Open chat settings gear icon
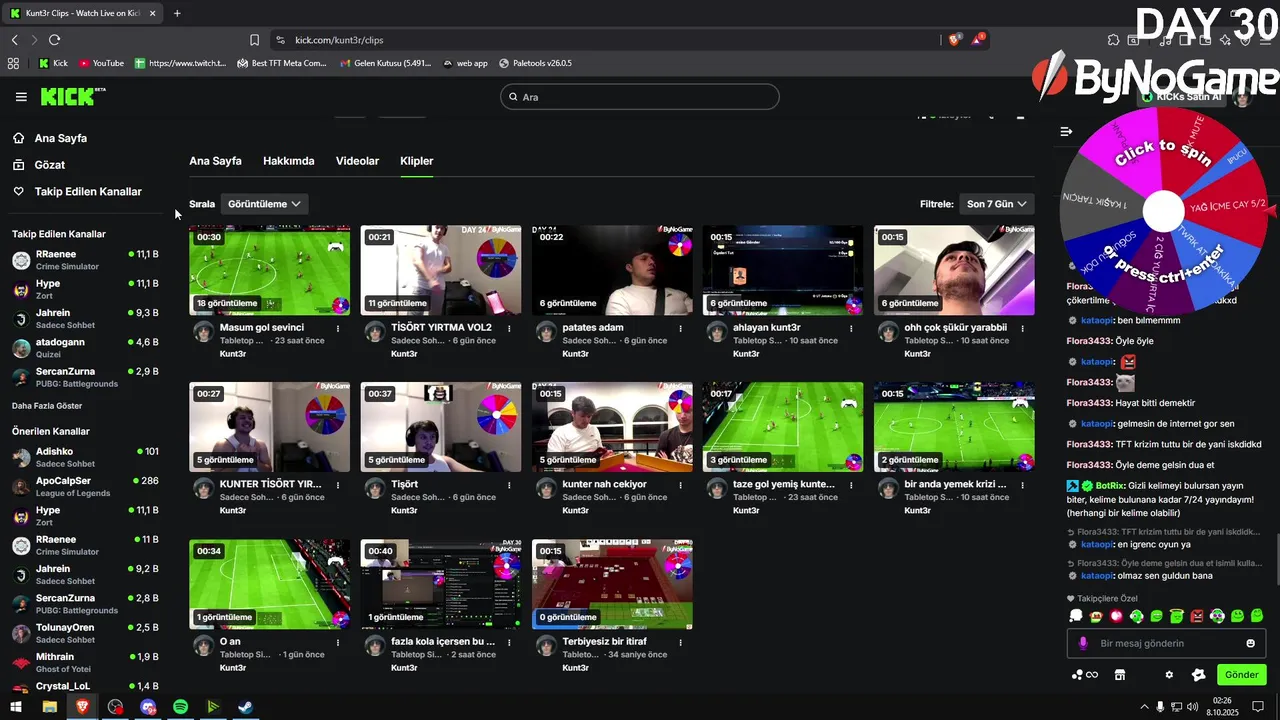 [1169, 675]
